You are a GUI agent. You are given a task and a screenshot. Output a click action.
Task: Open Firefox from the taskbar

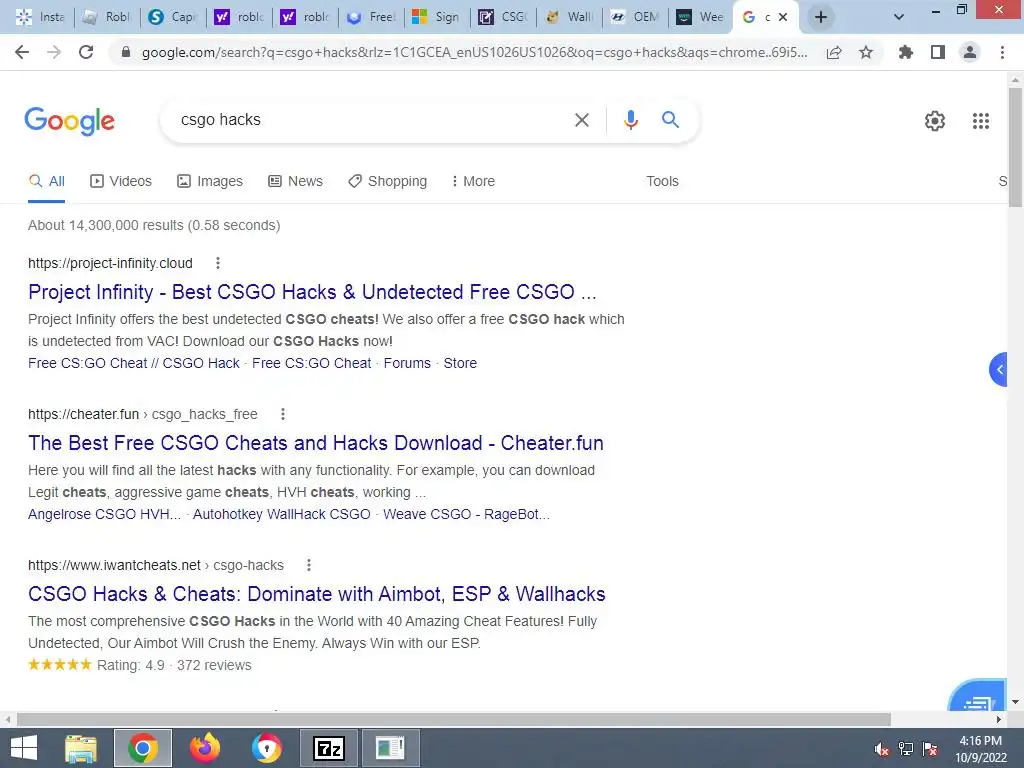point(205,748)
